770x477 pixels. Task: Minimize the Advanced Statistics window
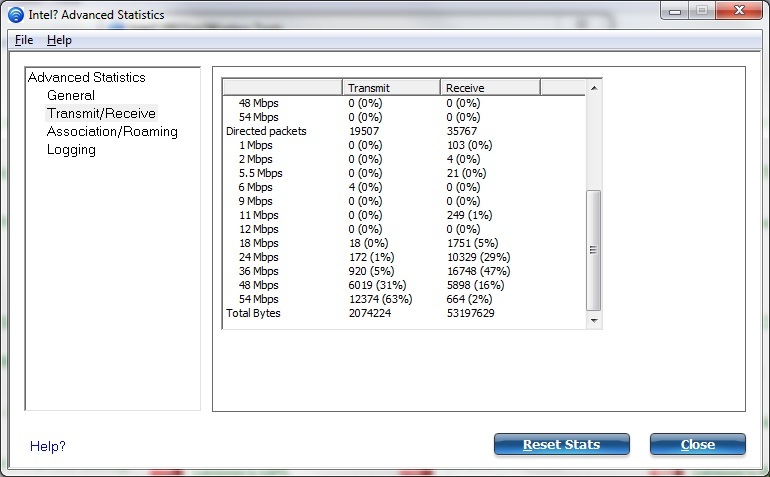675,11
